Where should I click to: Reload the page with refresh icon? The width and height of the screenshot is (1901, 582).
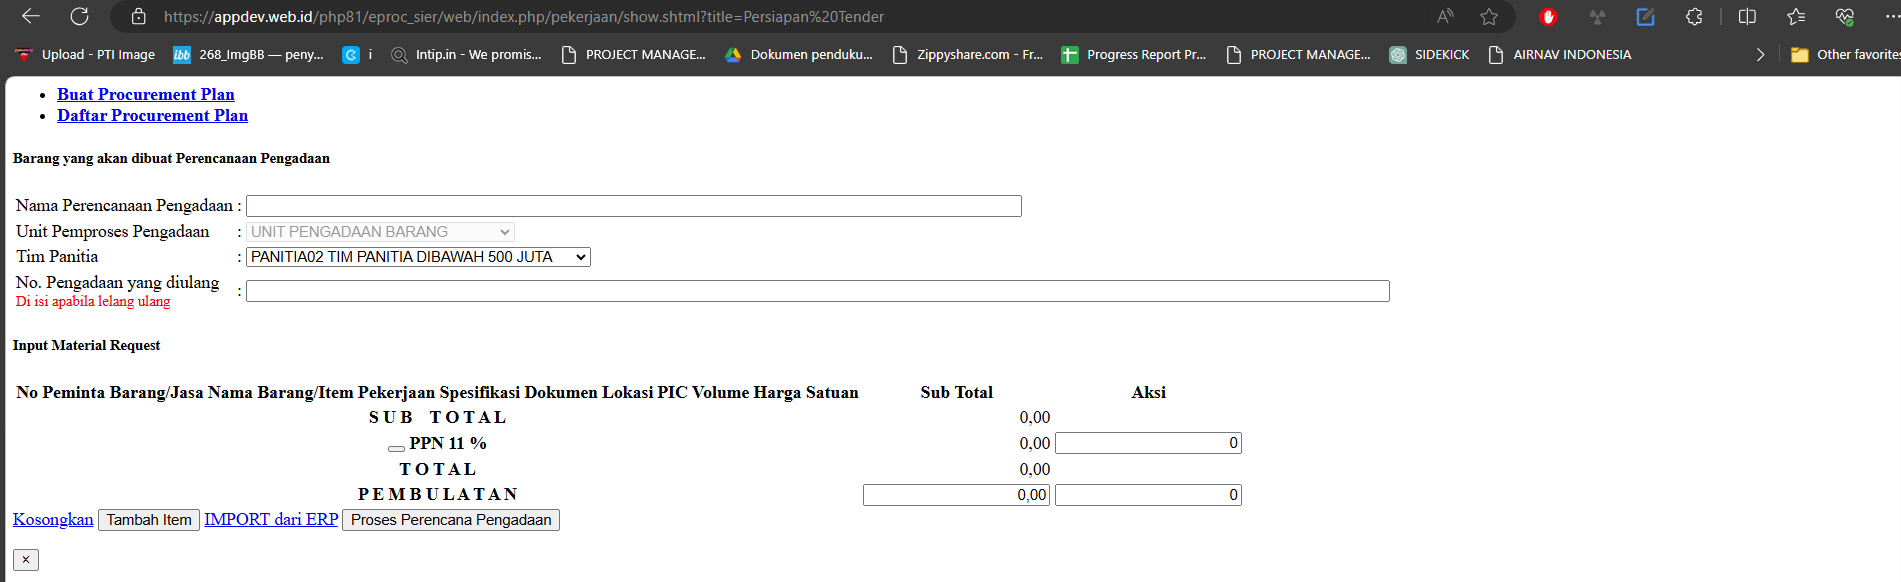(x=79, y=16)
